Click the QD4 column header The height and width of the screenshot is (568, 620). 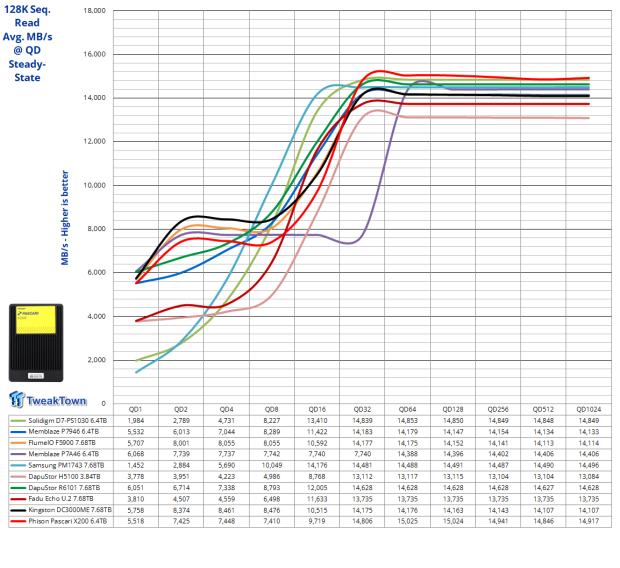(x=226, y=409)
